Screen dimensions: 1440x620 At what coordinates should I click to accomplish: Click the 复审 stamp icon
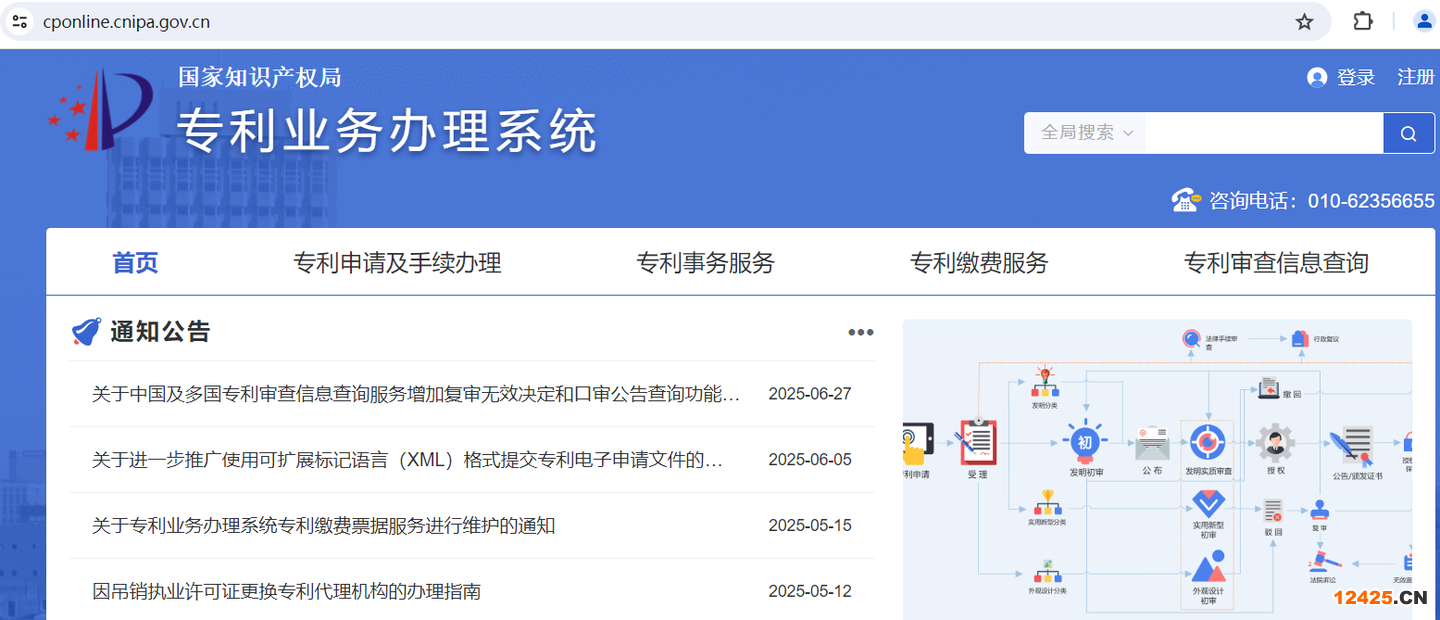pos(1320,509)
